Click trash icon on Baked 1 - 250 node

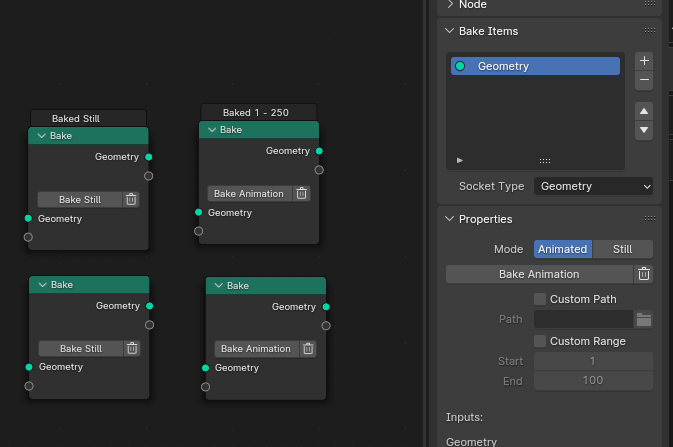(302, 193)
